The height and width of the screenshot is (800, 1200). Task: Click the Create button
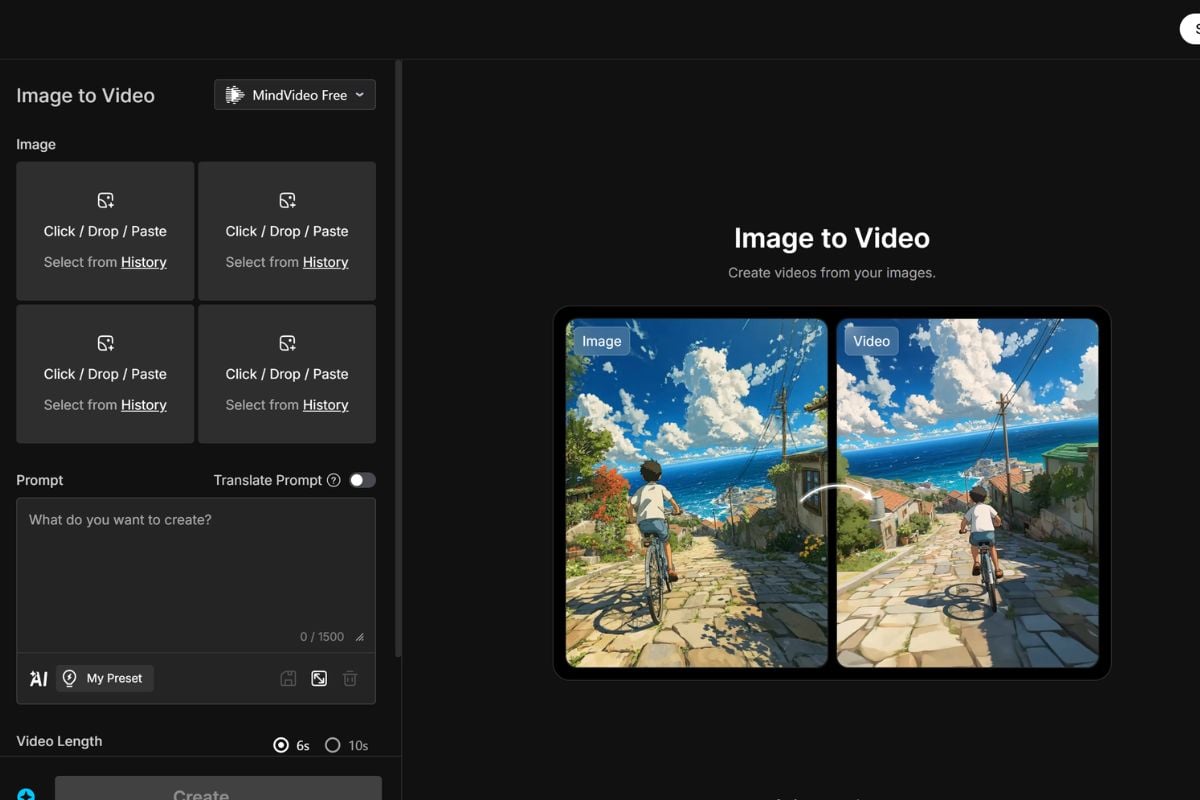218,790
